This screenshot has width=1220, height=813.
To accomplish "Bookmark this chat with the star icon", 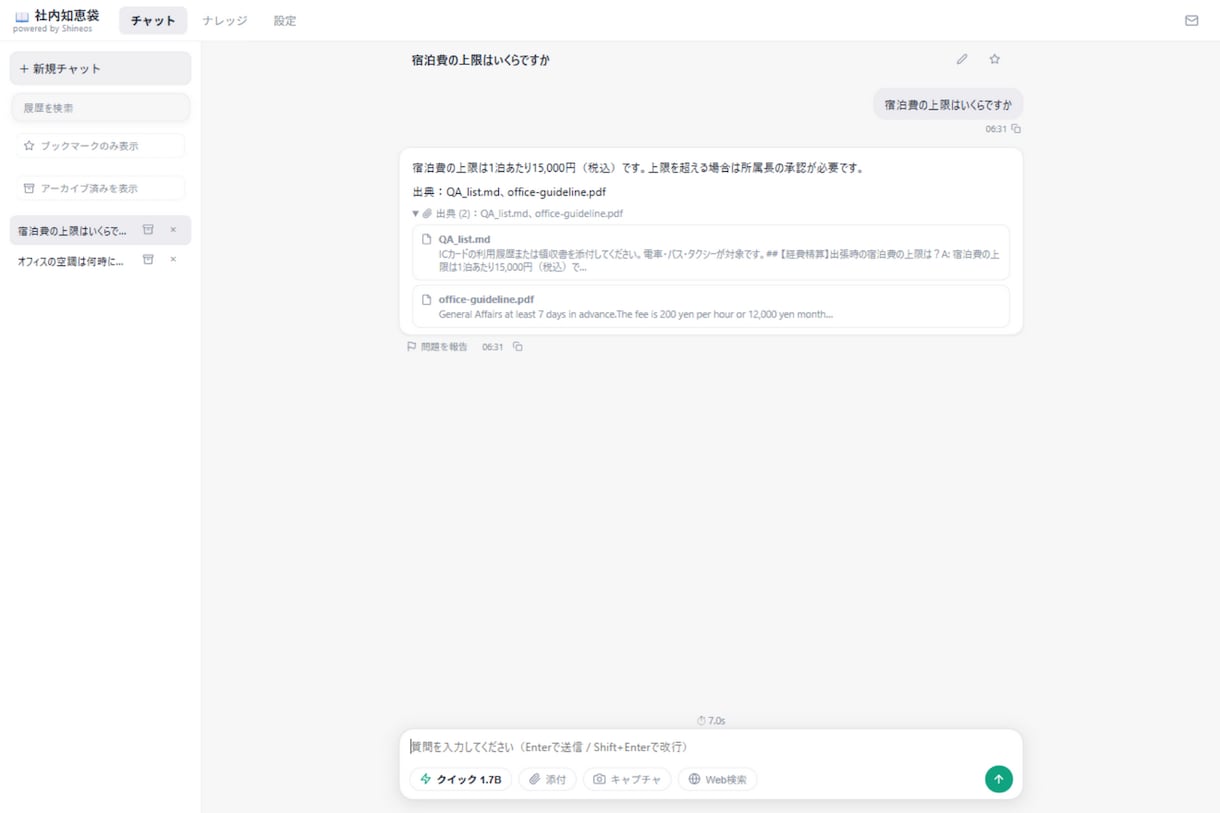I will click(994, 59).
